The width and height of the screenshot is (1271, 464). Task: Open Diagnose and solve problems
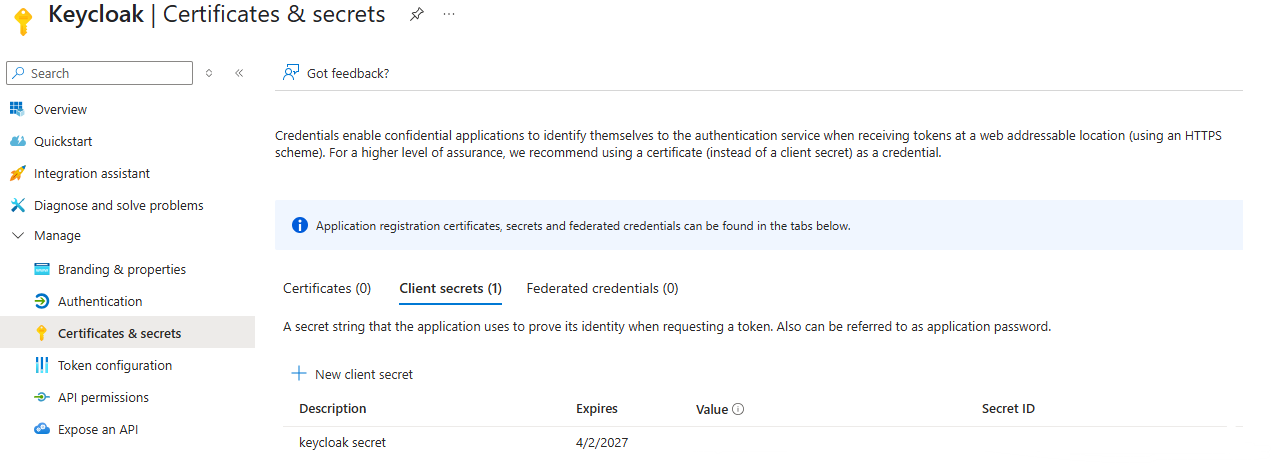coord(118,205)
